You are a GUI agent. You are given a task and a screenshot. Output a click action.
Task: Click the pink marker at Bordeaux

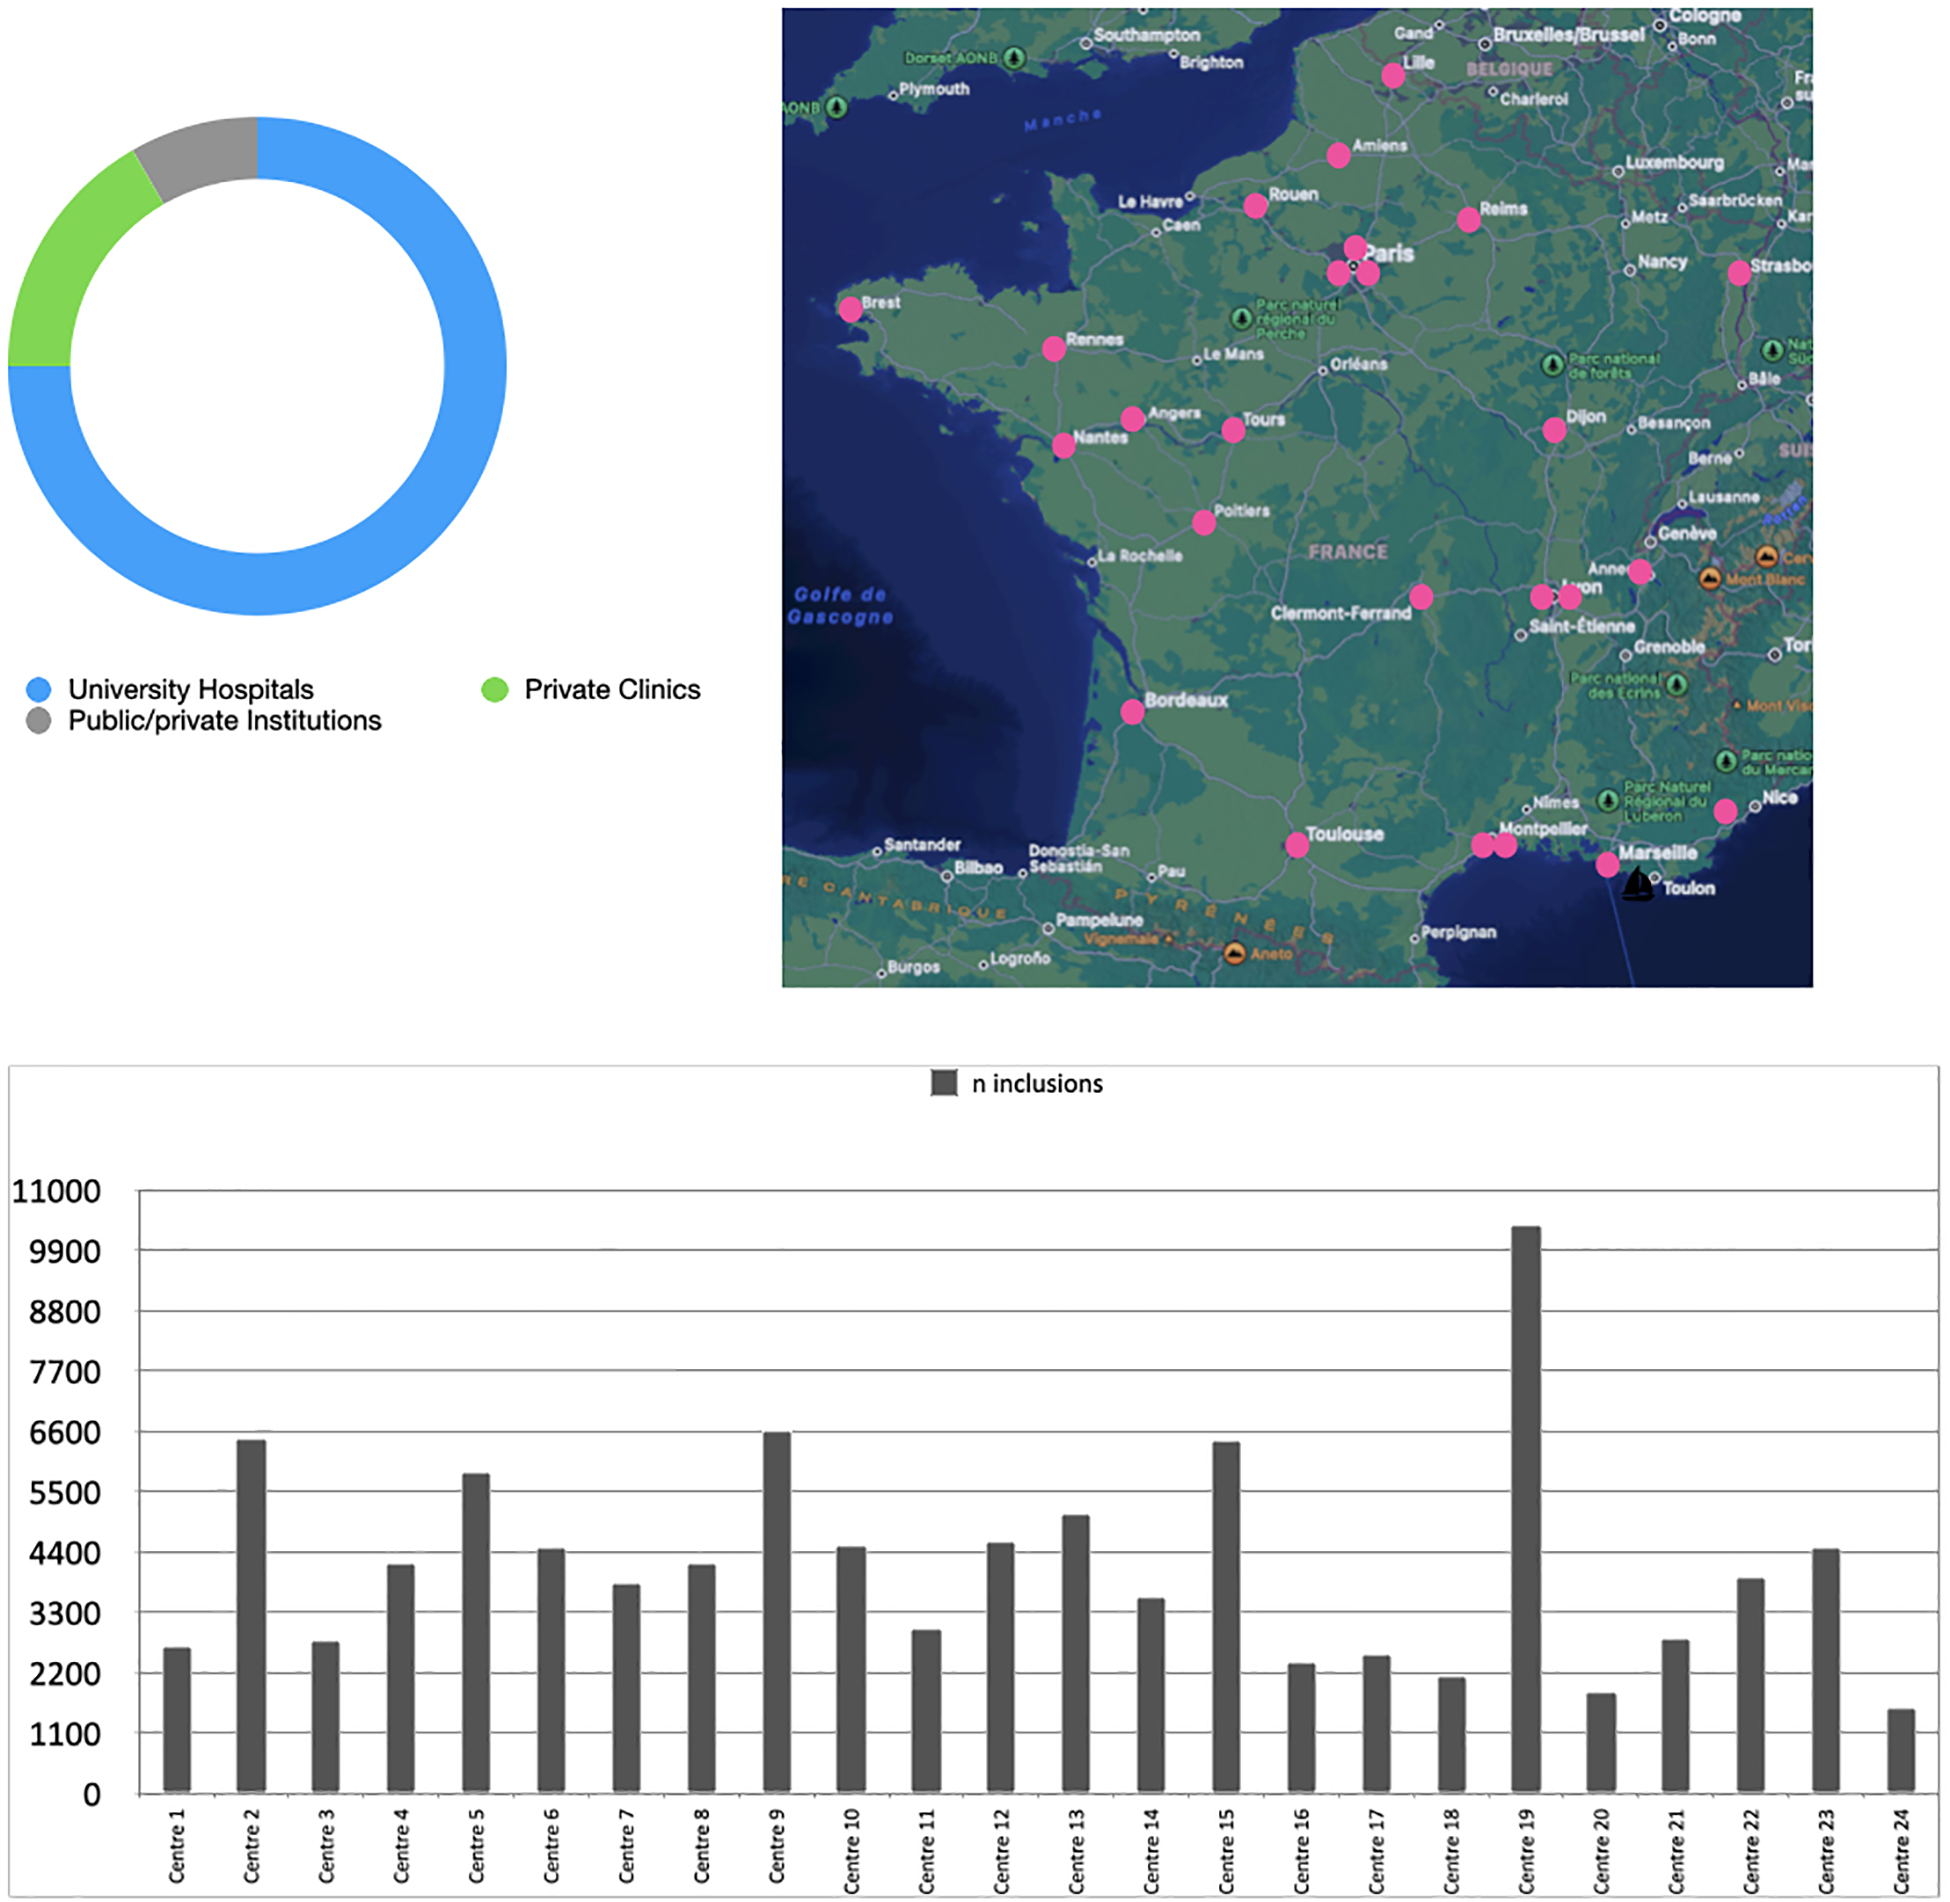point(1132,712)
